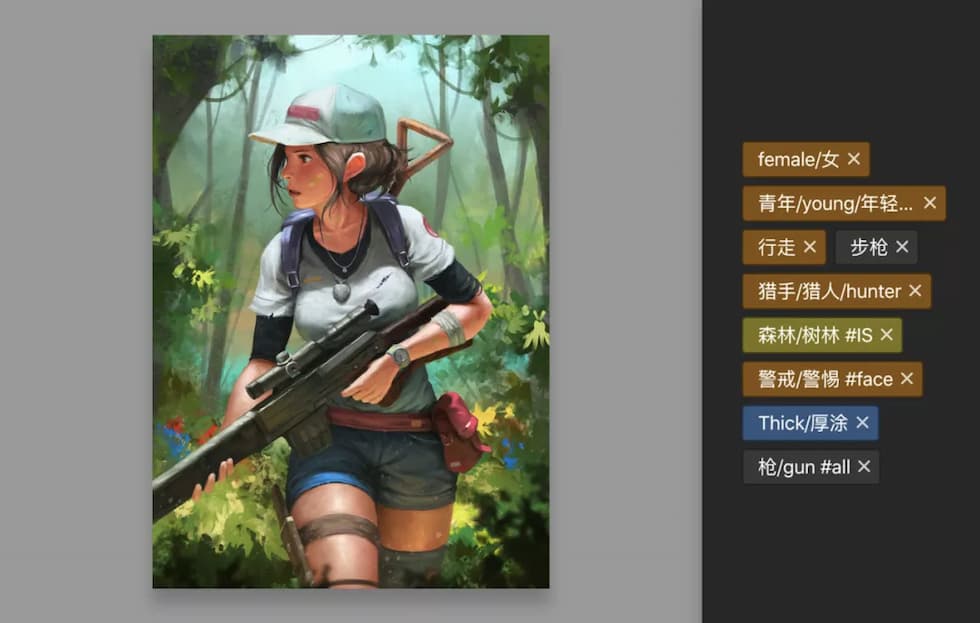This screenshot has height=623, width=980.
Task: Delete the 猎手/猎人/hunter tag
Action: (x=915, y=291)
